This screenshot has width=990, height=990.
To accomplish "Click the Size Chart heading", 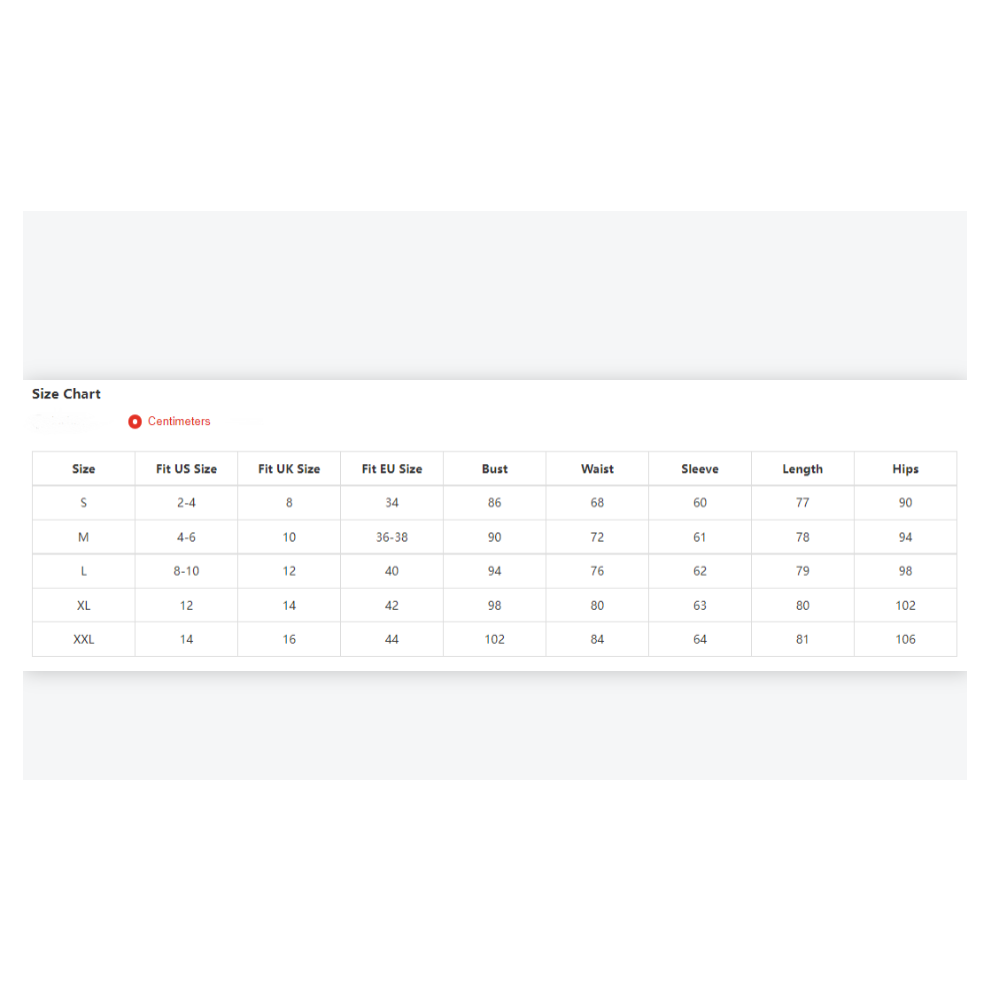I will coord(66,394).
